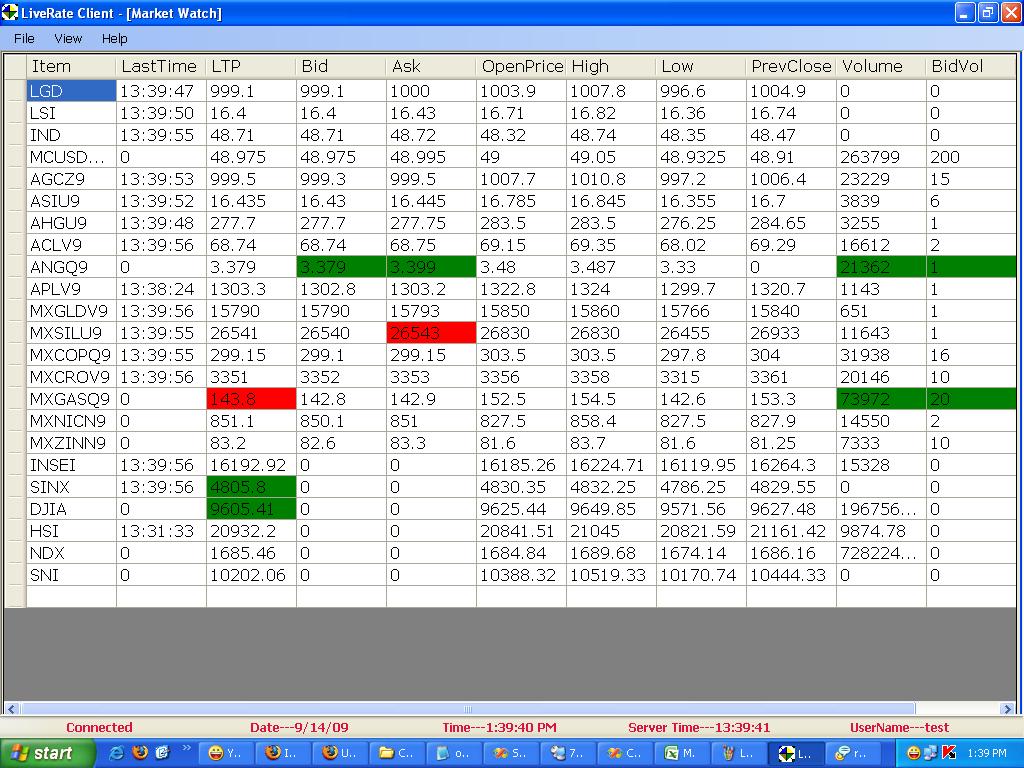Click the Windows Start button
Screen dimensions: 1024x768
47,753
